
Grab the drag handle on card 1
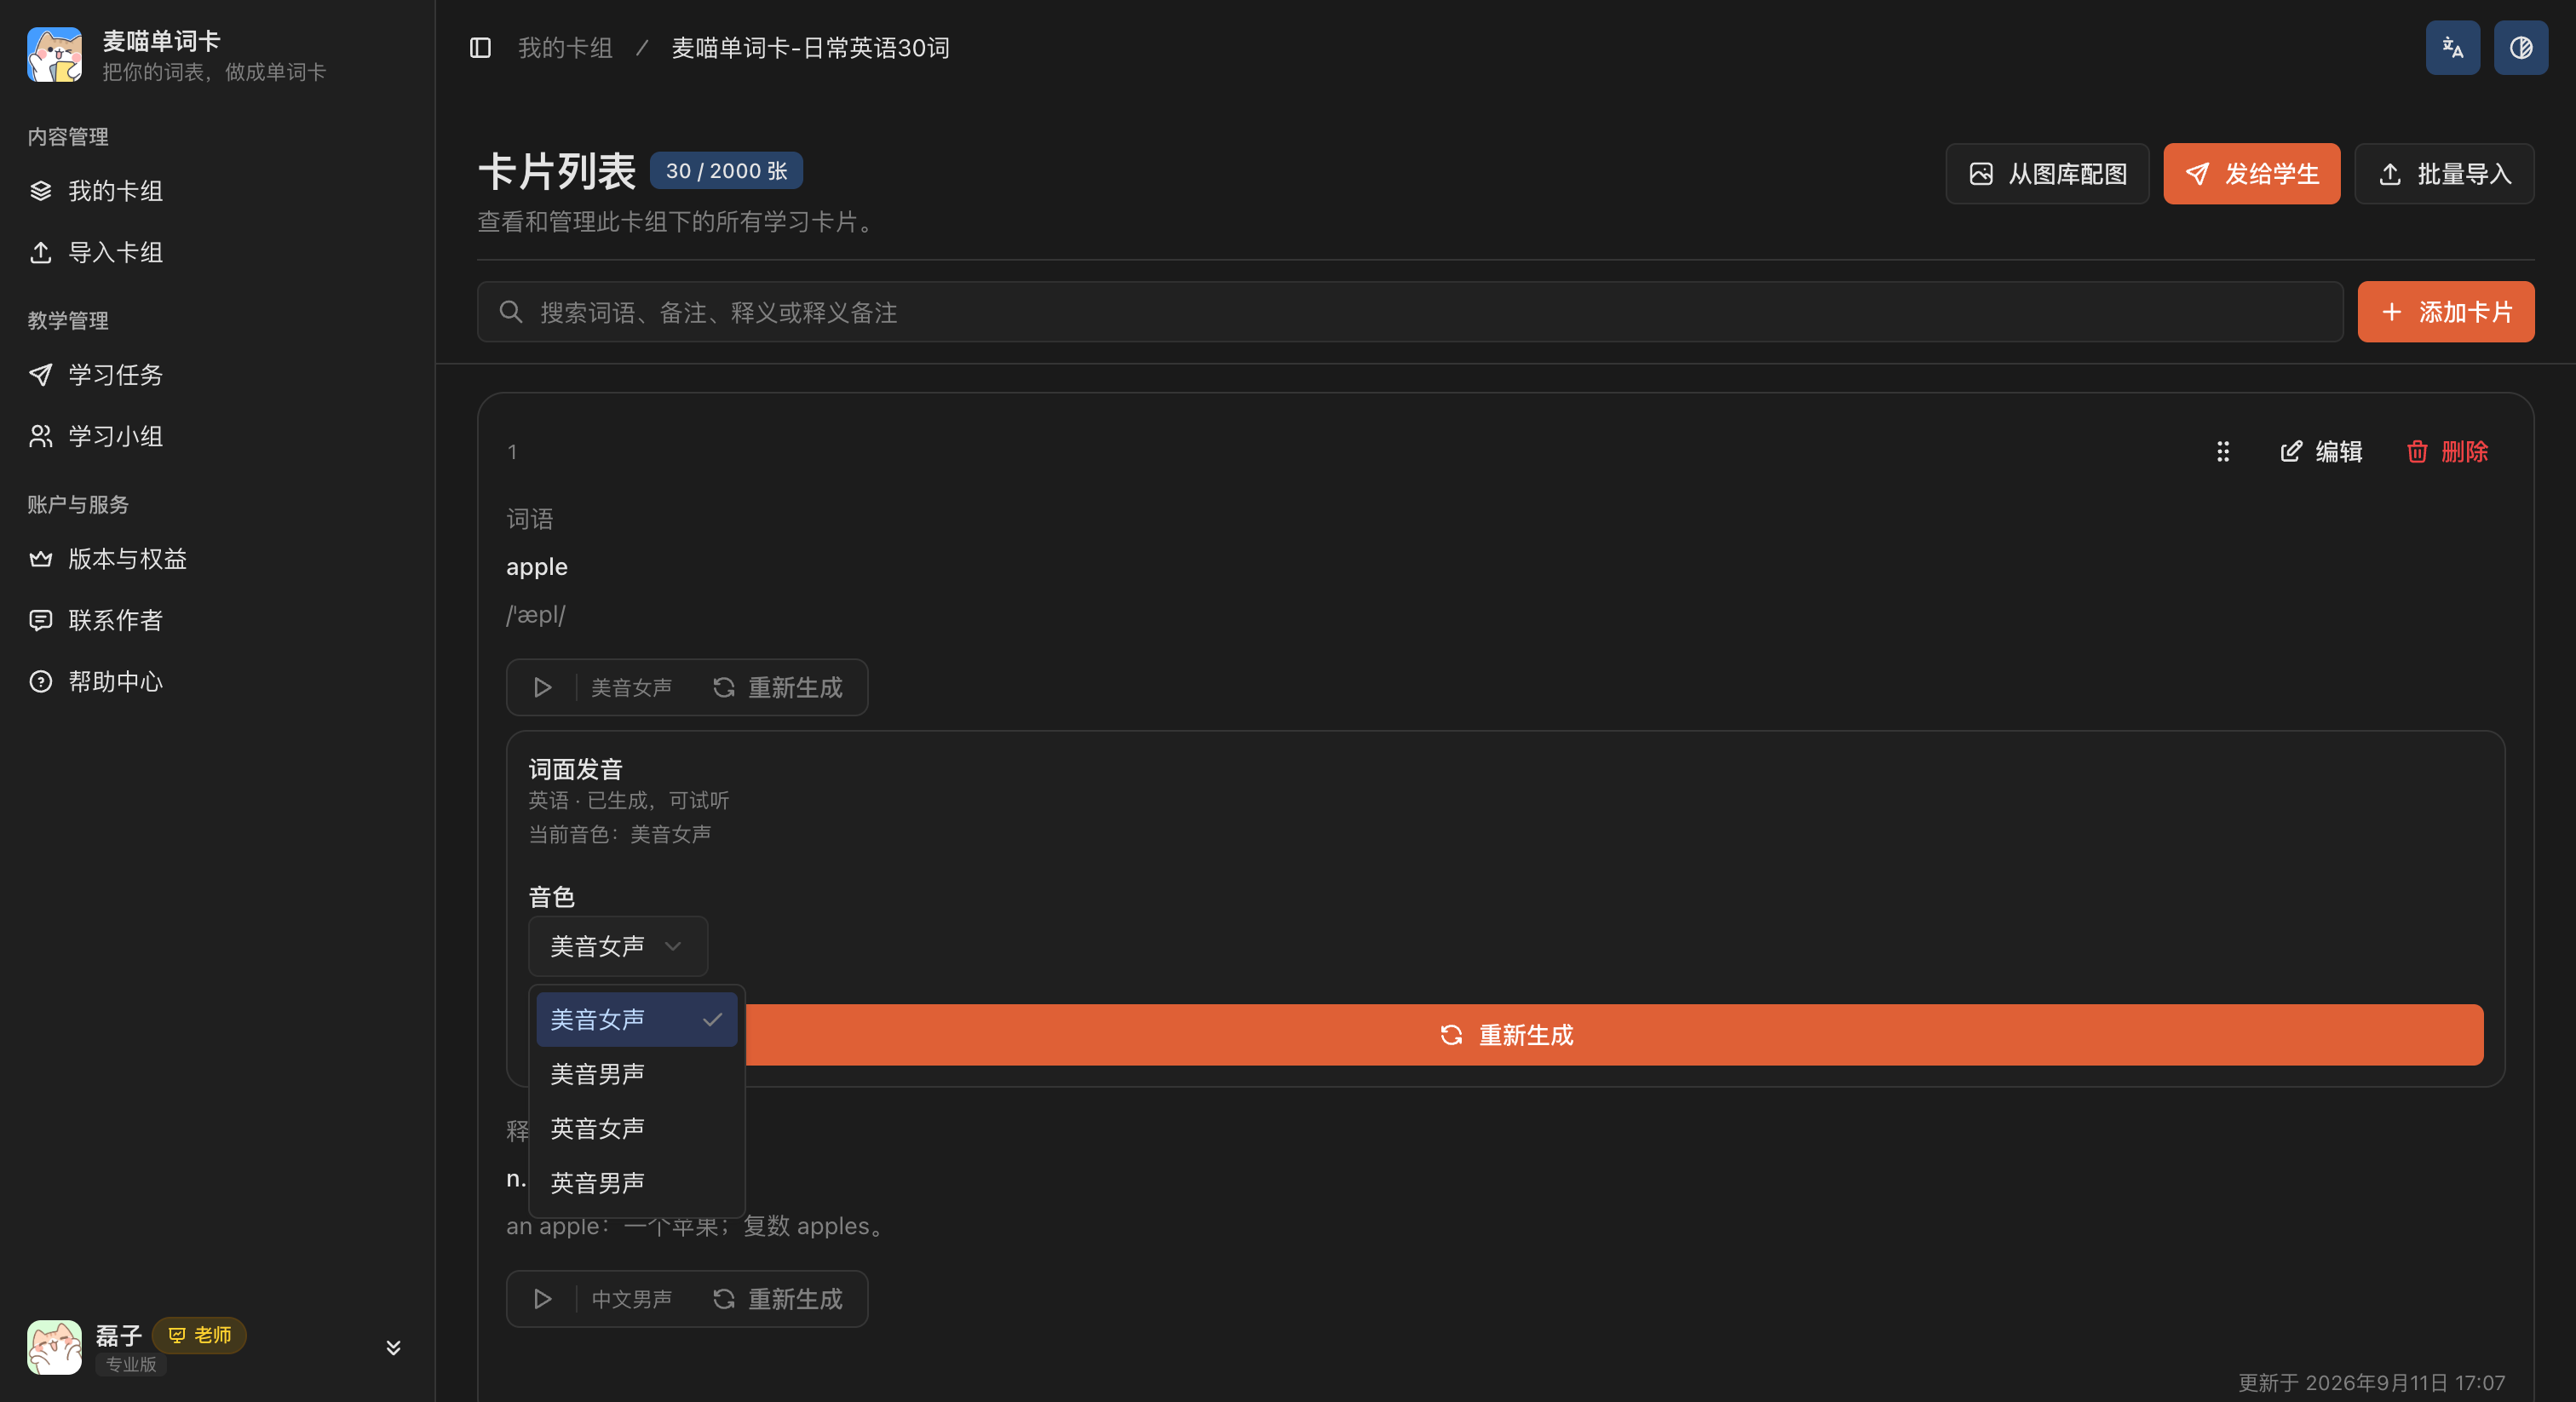(2222, 452)
